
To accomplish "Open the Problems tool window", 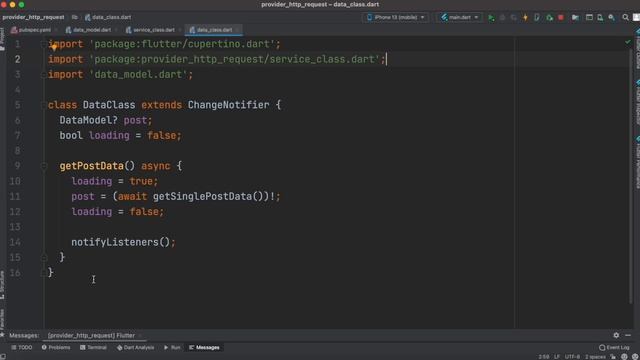I will tap(56, 347).
